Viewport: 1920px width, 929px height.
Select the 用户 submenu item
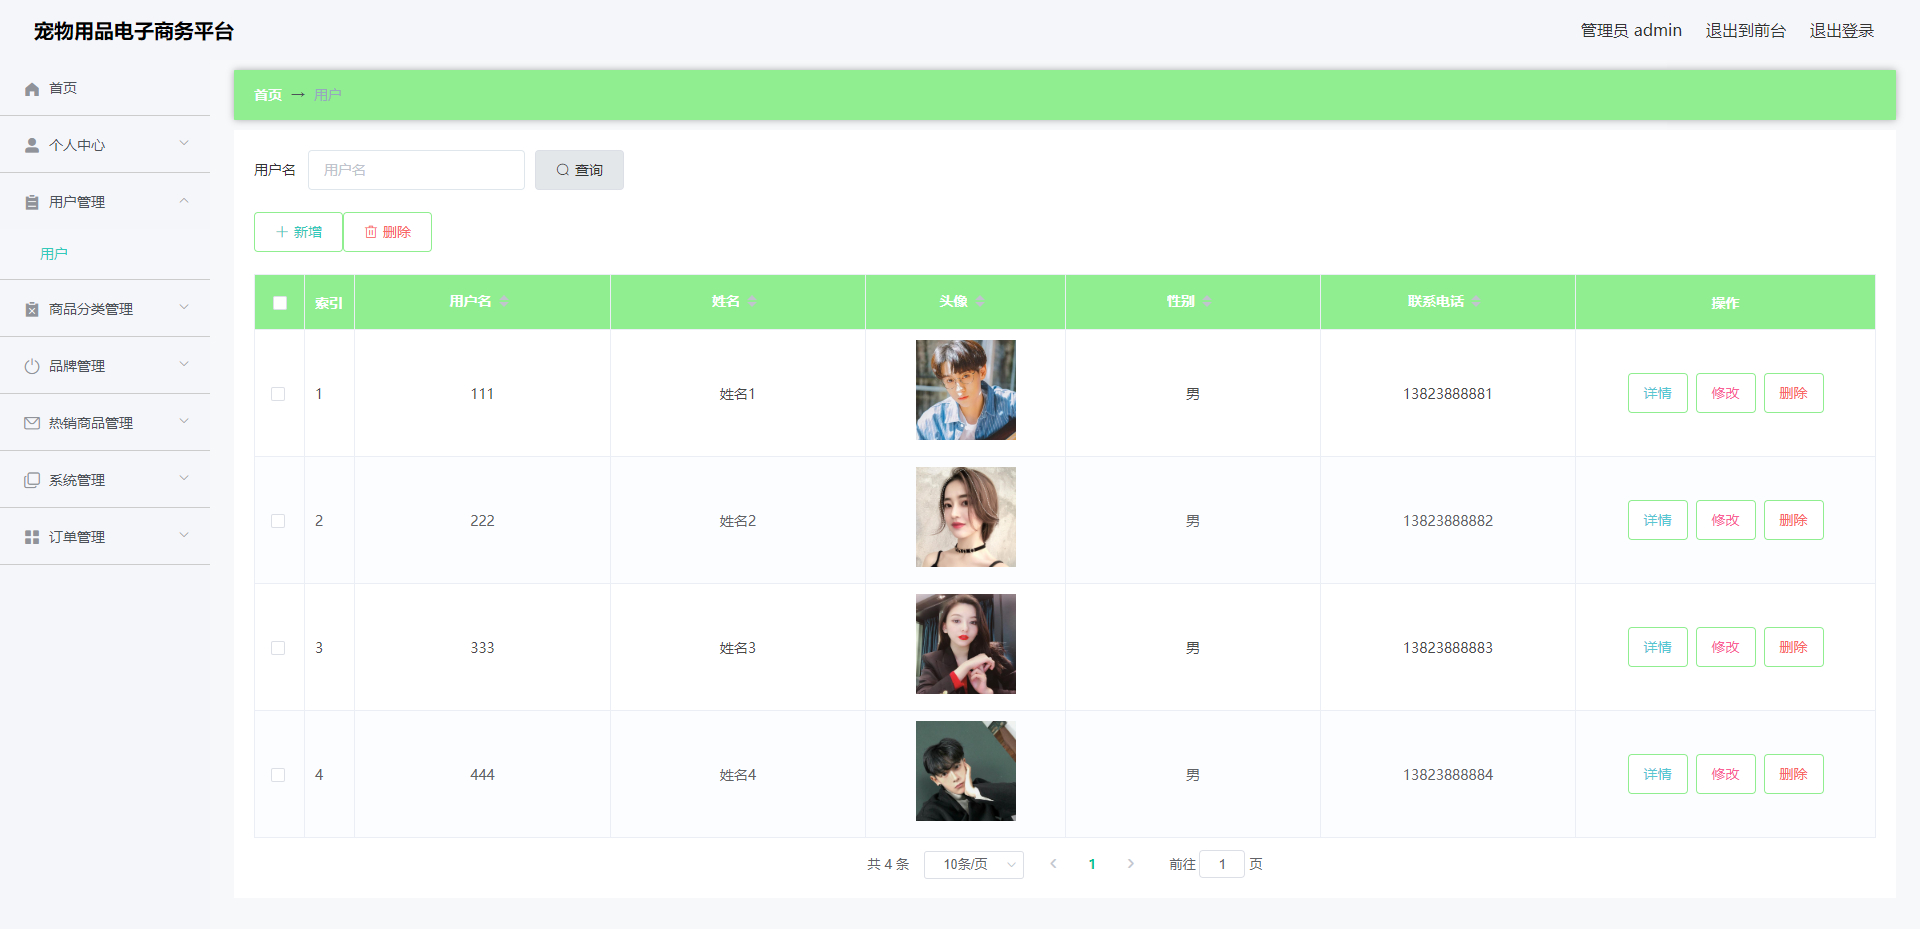(x=54, y=254)
